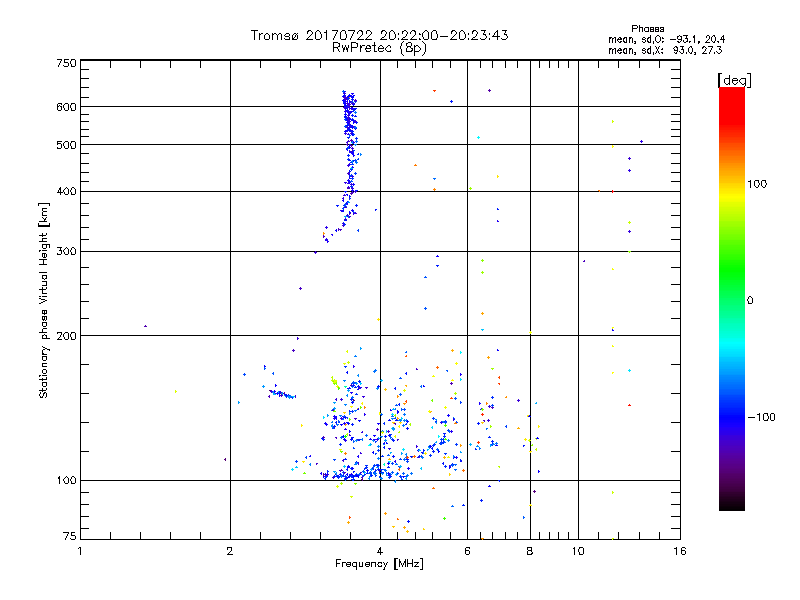The height and width of the screenshot is (600, 800).
Task: Click the y-axis tick label '400'
Action: click(x=66, y=191)
